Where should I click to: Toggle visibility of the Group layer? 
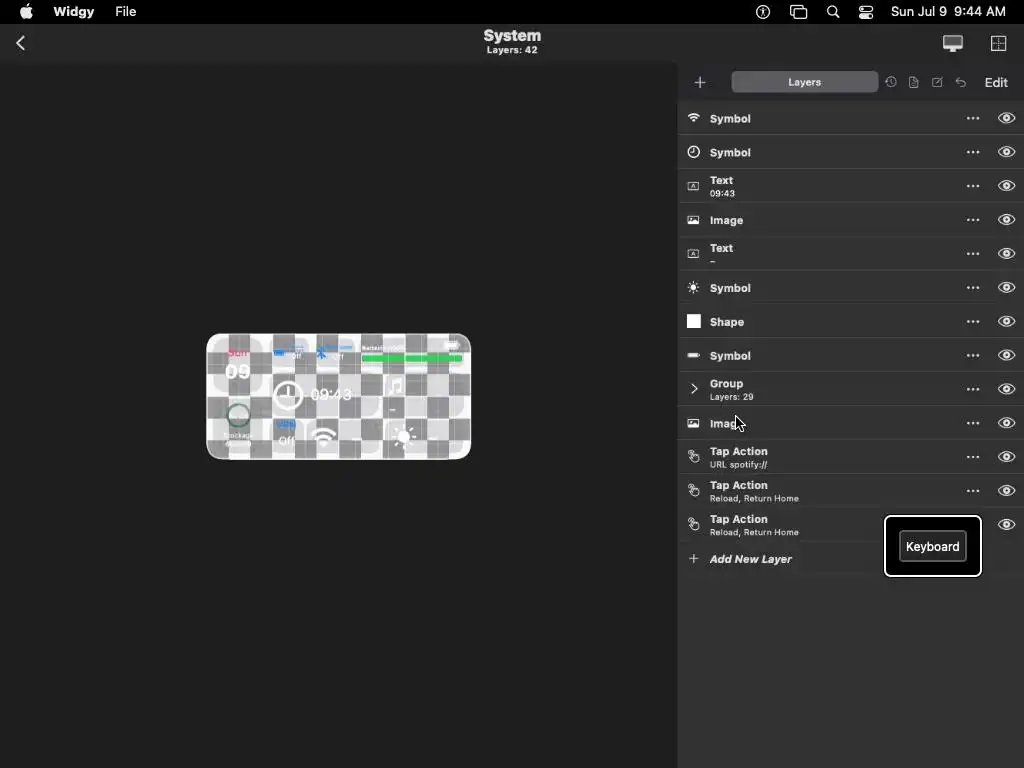pos(1006,389)
